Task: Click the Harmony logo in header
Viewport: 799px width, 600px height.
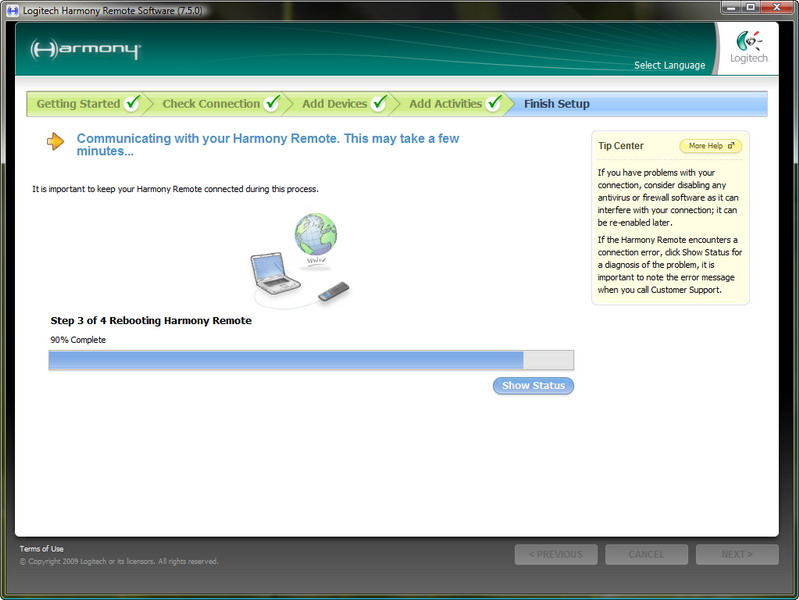Action: point(86,50)
